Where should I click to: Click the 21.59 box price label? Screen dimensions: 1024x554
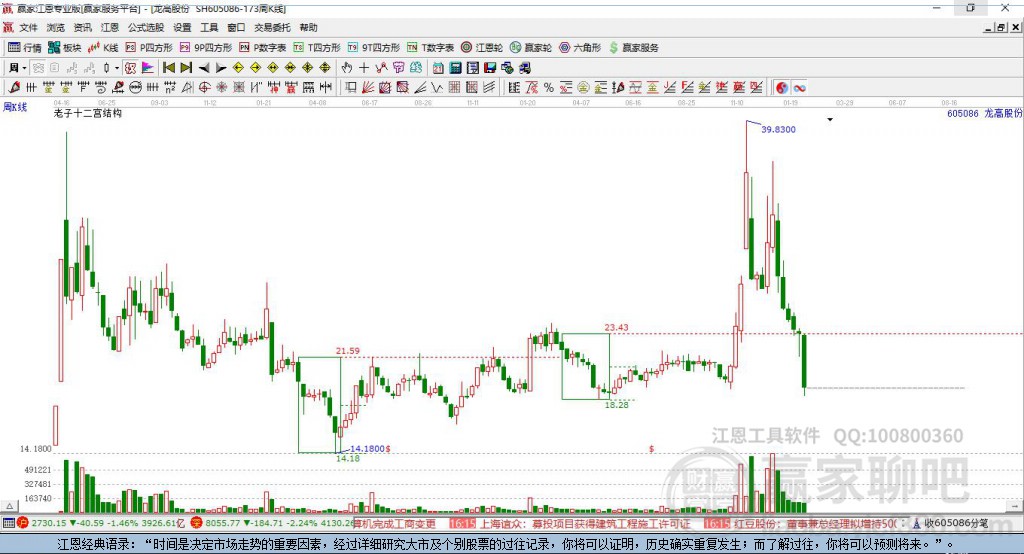[x=347, y=351]
